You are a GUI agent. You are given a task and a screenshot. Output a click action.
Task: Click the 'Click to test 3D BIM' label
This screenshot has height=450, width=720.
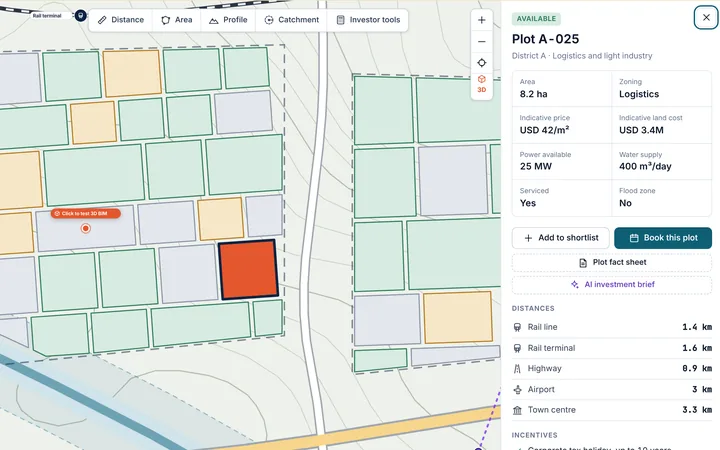pos(85,214)
